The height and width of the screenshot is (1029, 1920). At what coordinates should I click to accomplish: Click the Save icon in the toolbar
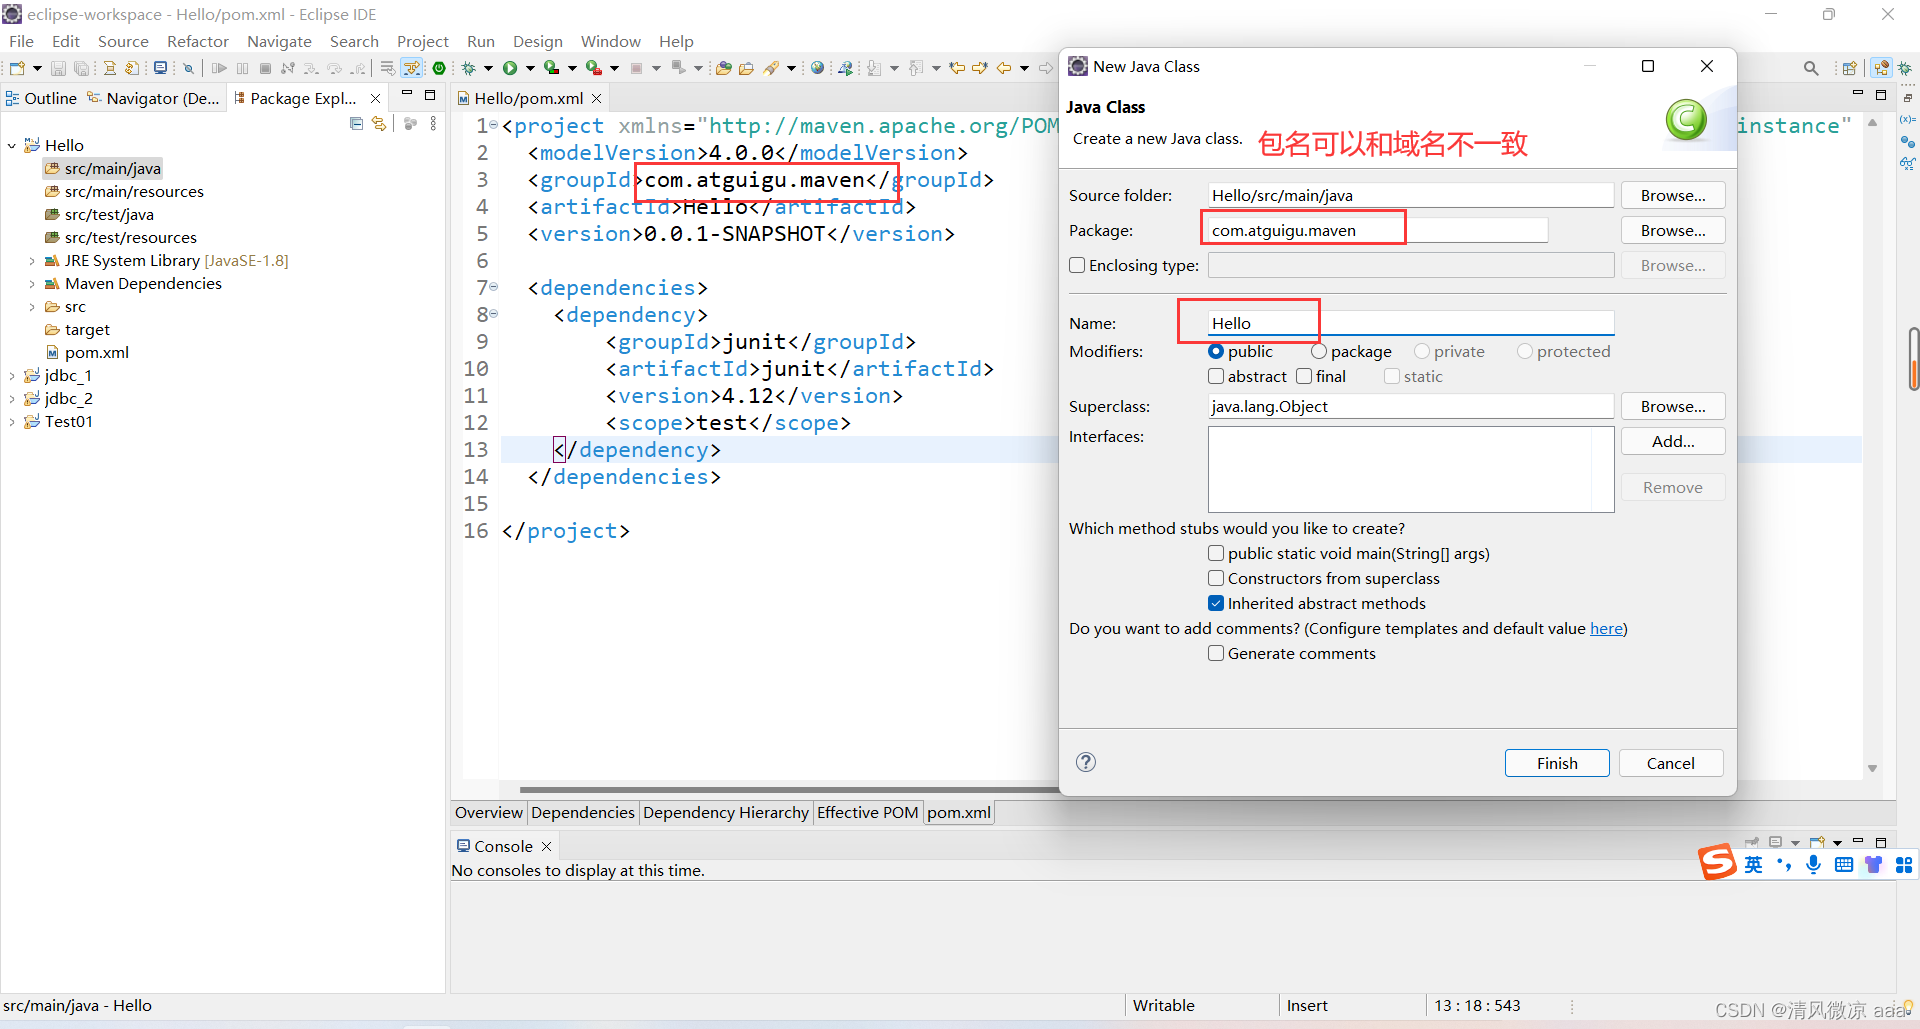coord(58,67)
